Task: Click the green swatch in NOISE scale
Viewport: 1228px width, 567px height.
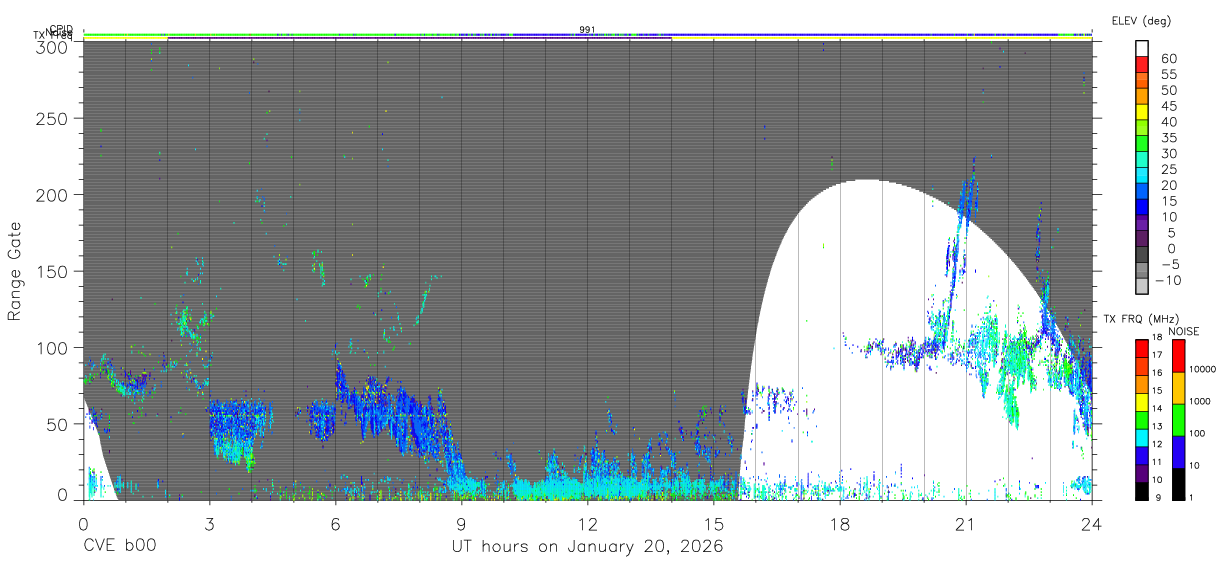Action: [1177, 419]
